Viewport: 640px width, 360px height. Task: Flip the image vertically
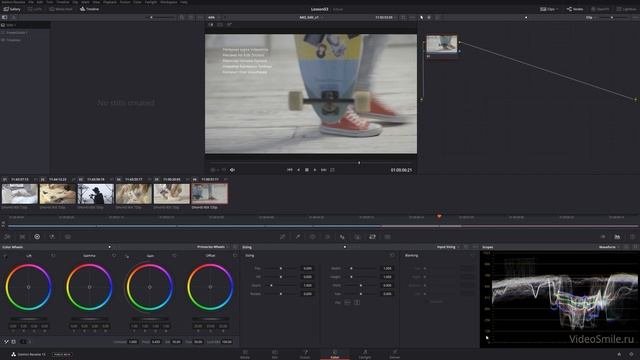tap(357, 302)
